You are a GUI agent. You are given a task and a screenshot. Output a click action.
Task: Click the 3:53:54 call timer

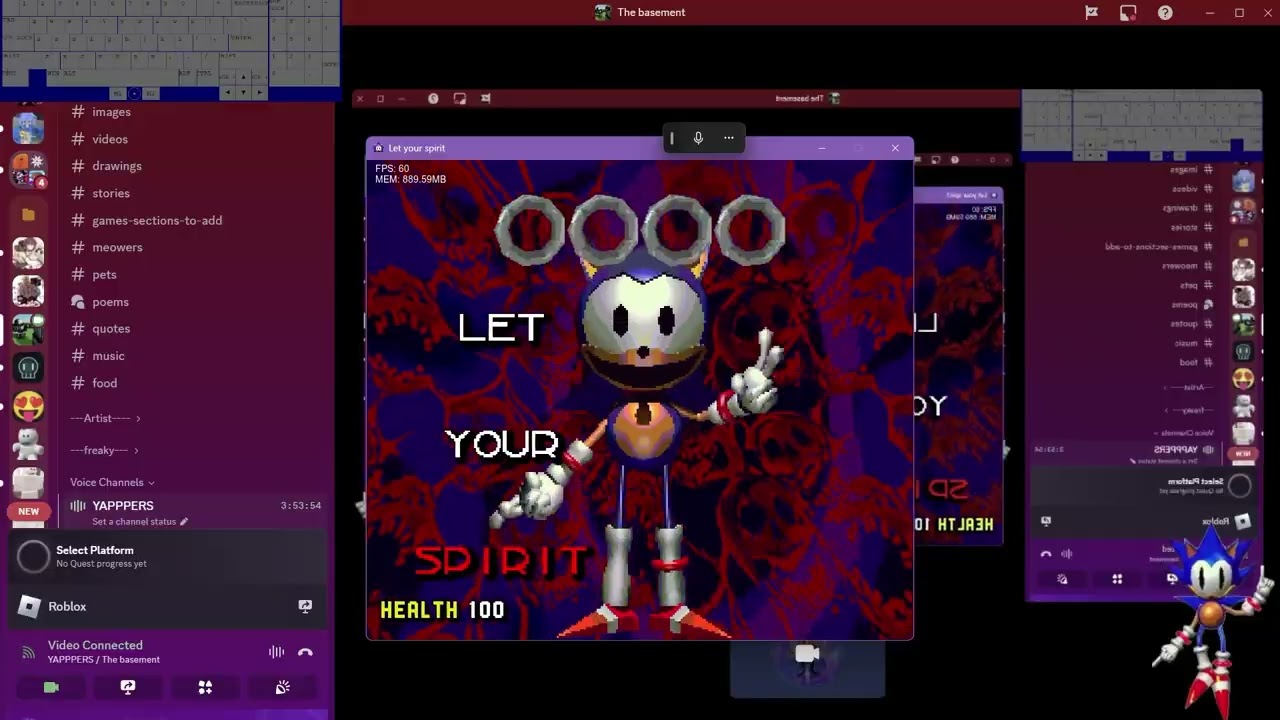click(301, 506)
